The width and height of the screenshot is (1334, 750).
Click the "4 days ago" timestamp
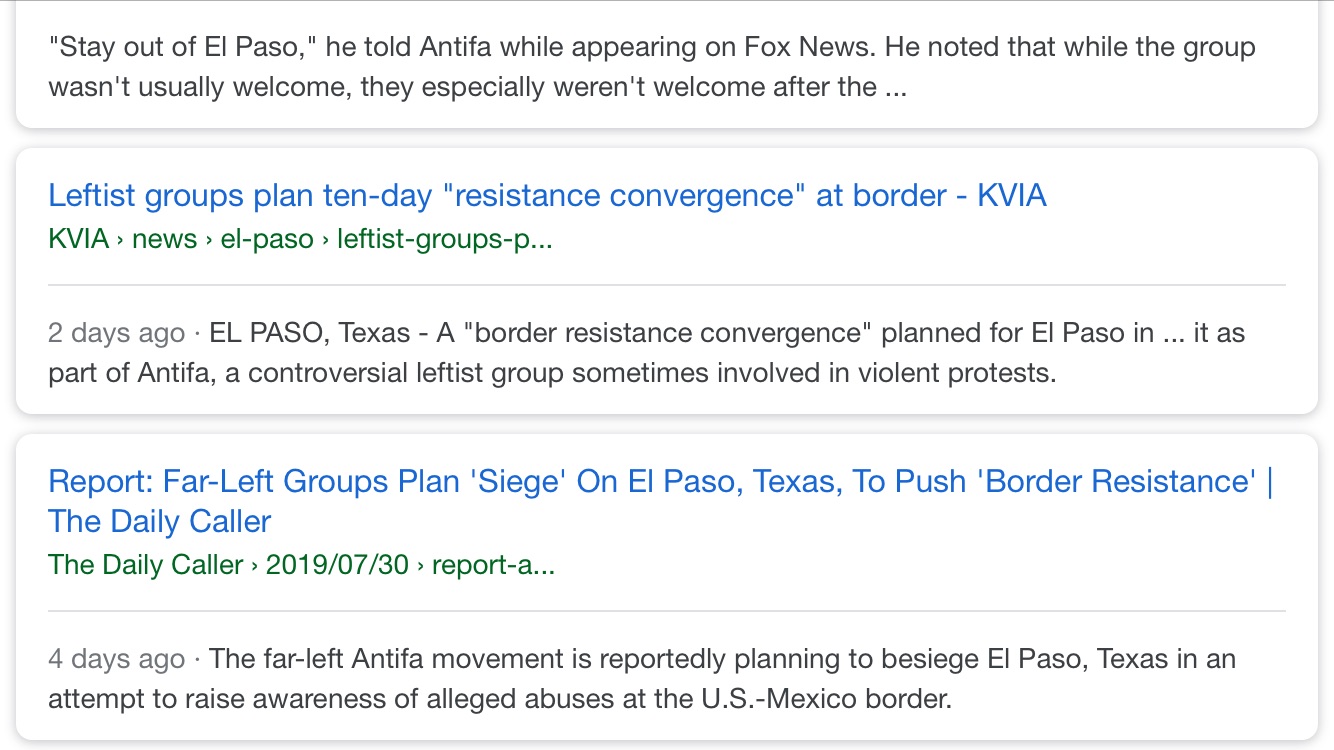(x=117, y=659)
